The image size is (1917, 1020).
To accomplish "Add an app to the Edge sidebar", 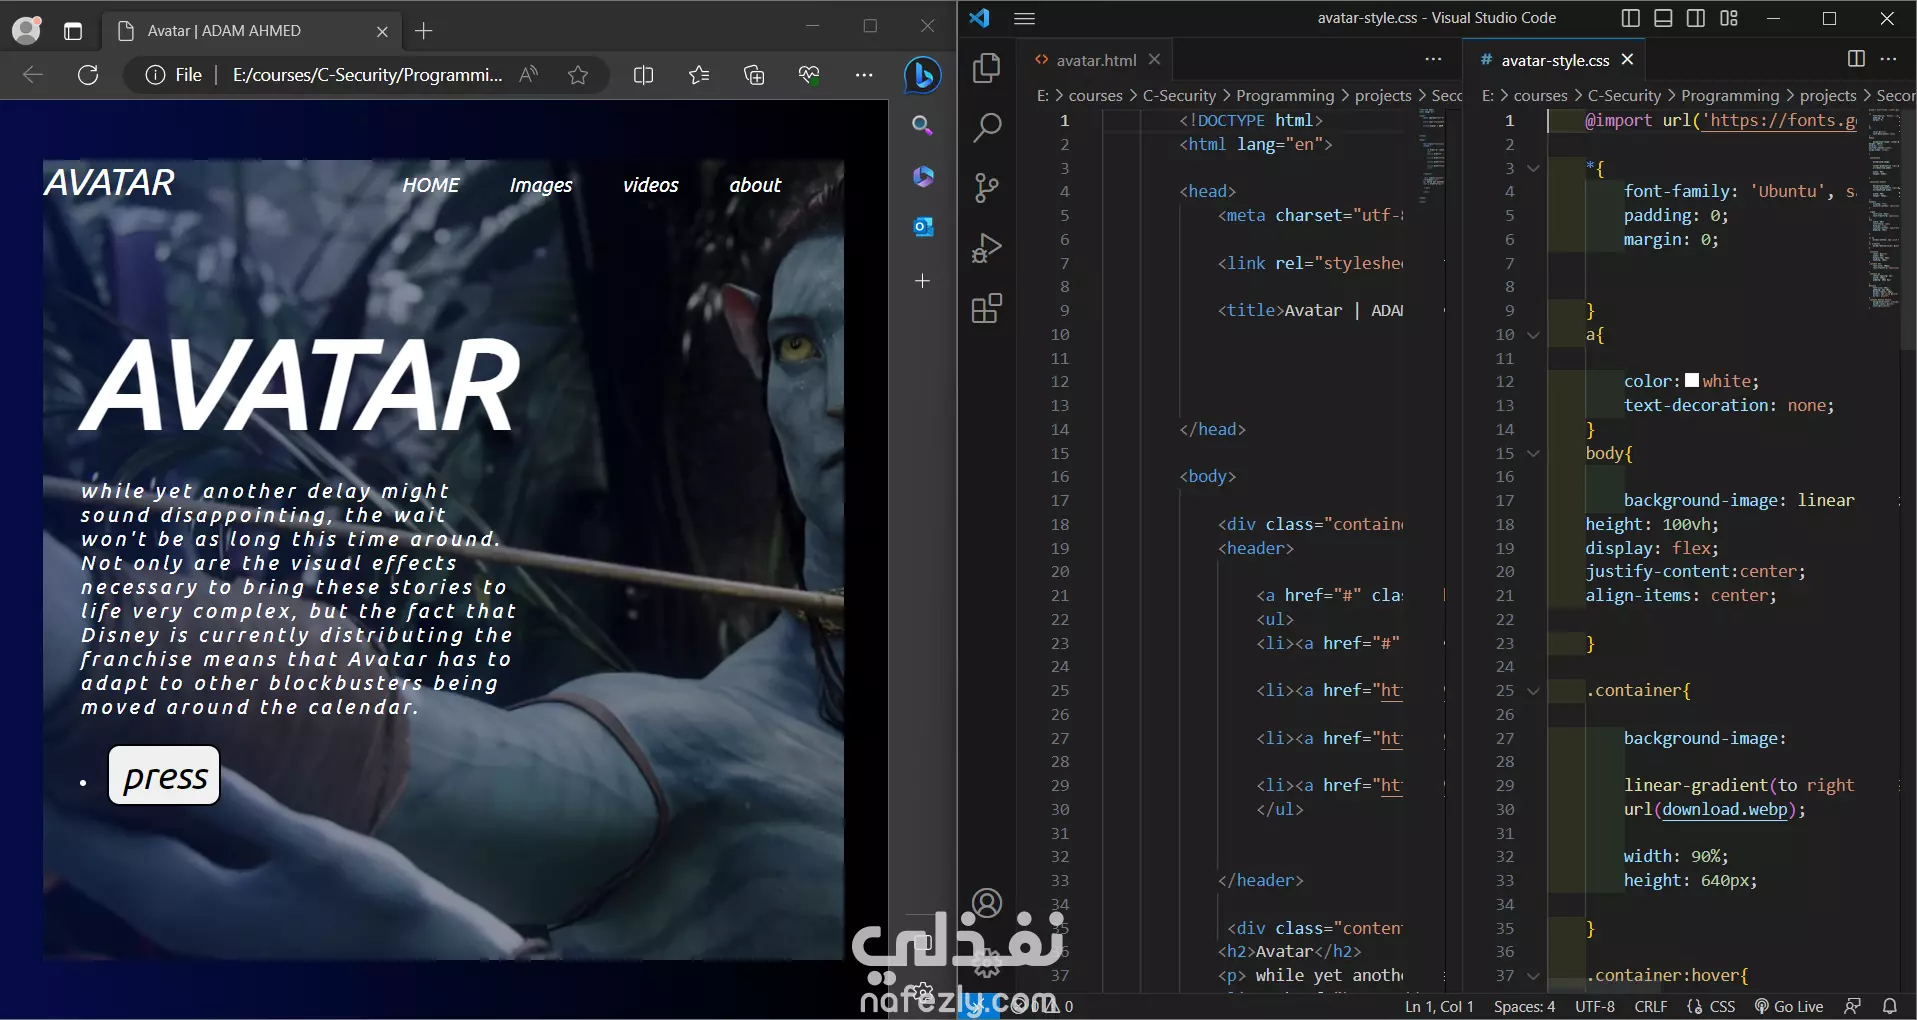I will point(922,281).
